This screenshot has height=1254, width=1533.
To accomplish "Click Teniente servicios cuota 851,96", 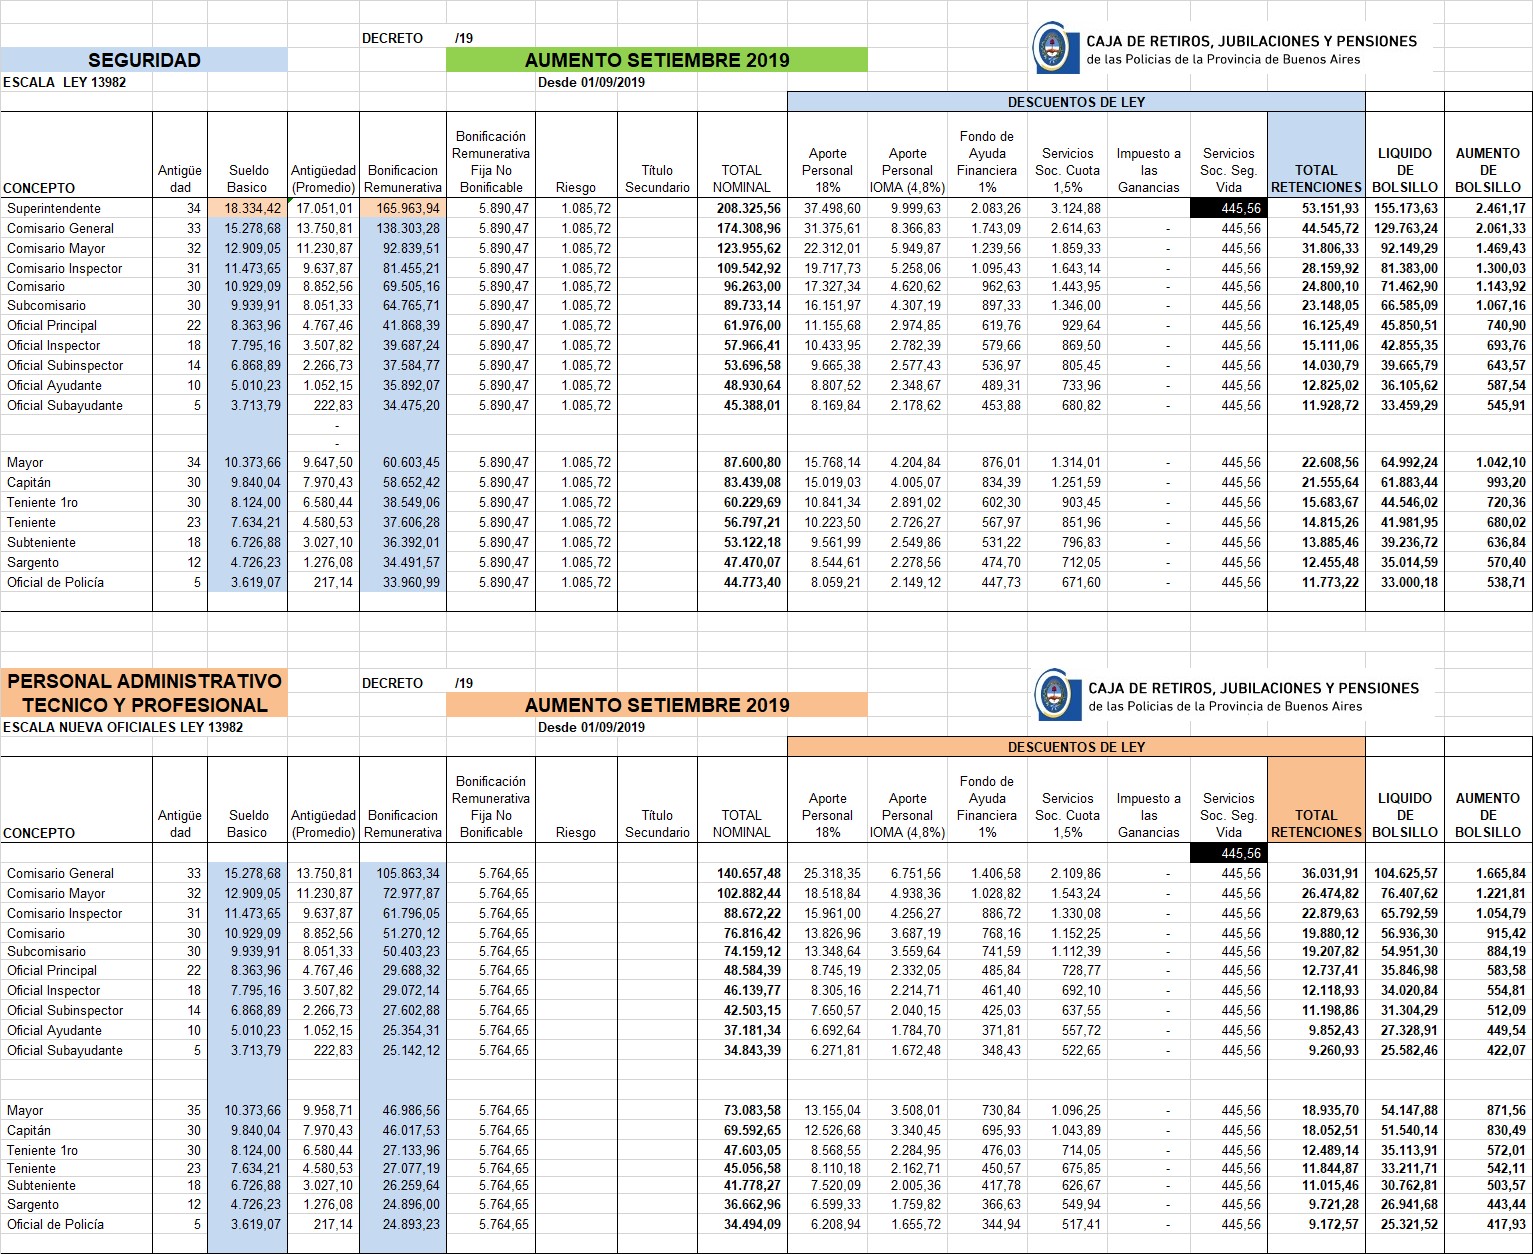I will click(1067, 522).
